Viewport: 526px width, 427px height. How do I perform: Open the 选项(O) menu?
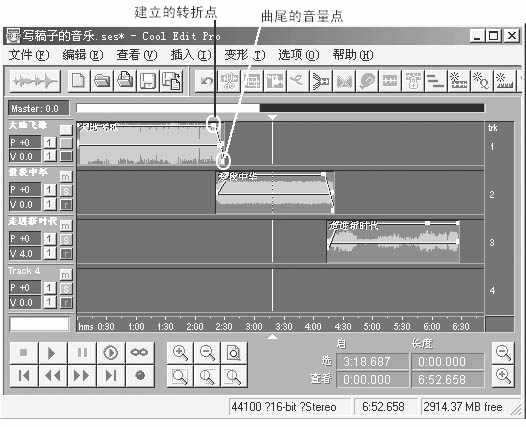coord(299,55)
